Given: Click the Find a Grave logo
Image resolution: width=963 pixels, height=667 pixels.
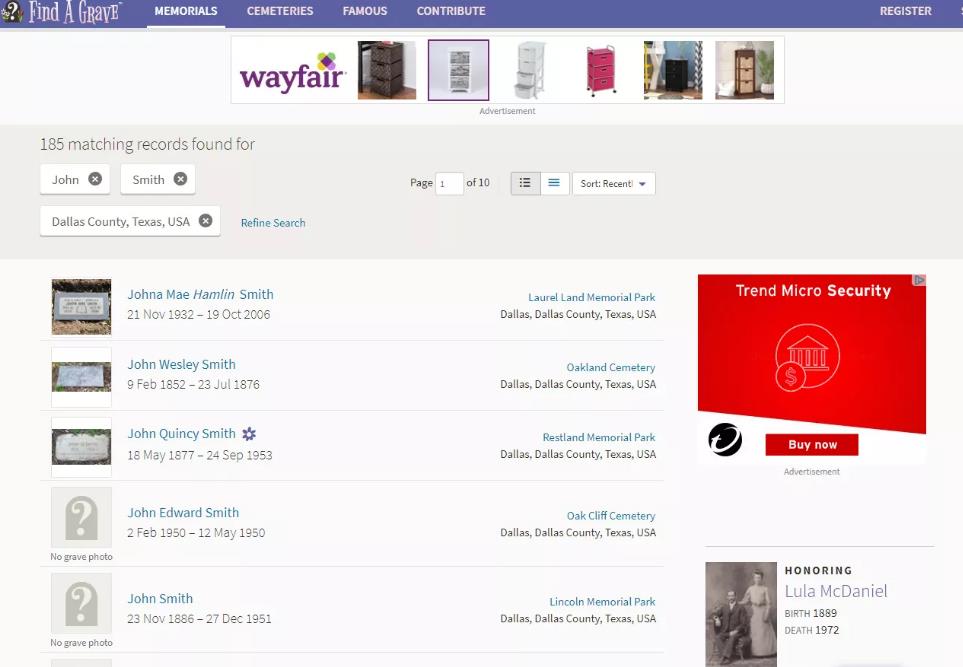Looking at the screenshot, I should 62,12.
